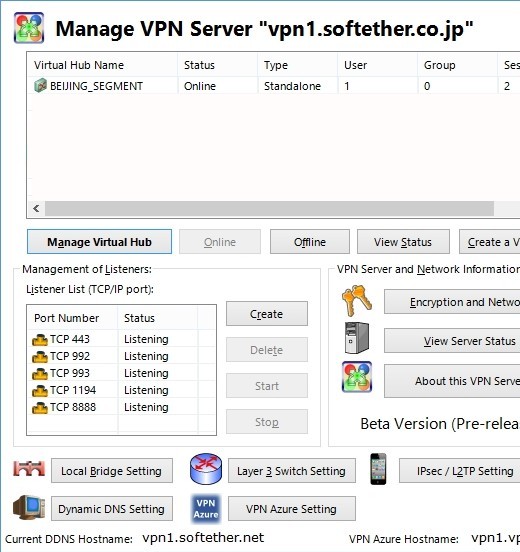Click the Layer 3 router icon
Screen dimensions: 520x552
(x=206, y=469)
